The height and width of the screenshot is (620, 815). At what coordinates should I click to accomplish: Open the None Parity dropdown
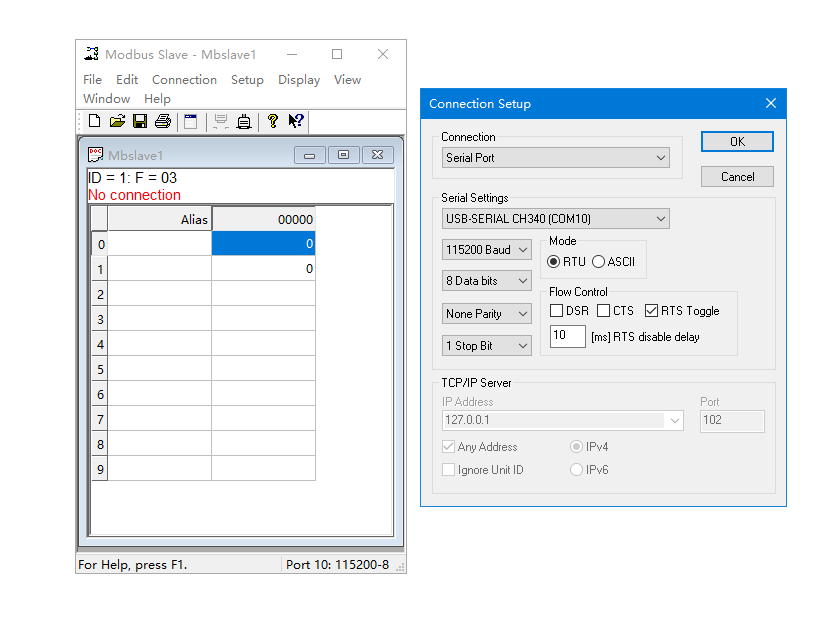click(x=487, y=314)
